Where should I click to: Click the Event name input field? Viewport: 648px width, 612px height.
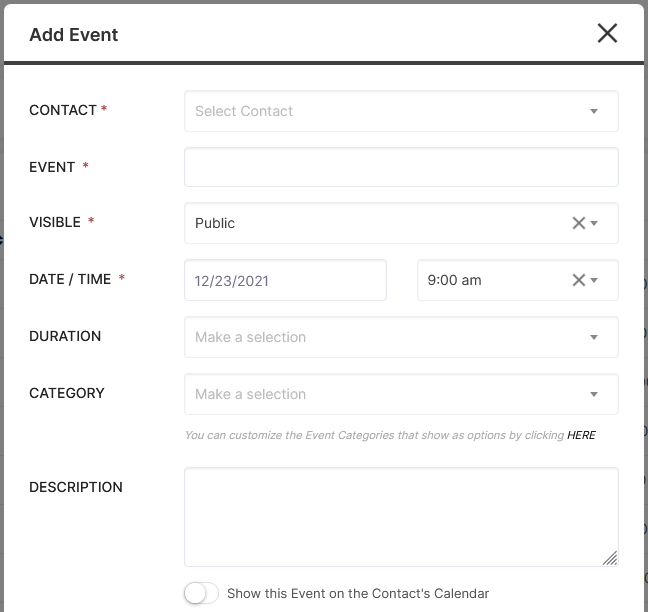pyautogui.click(x=401, y=167)
